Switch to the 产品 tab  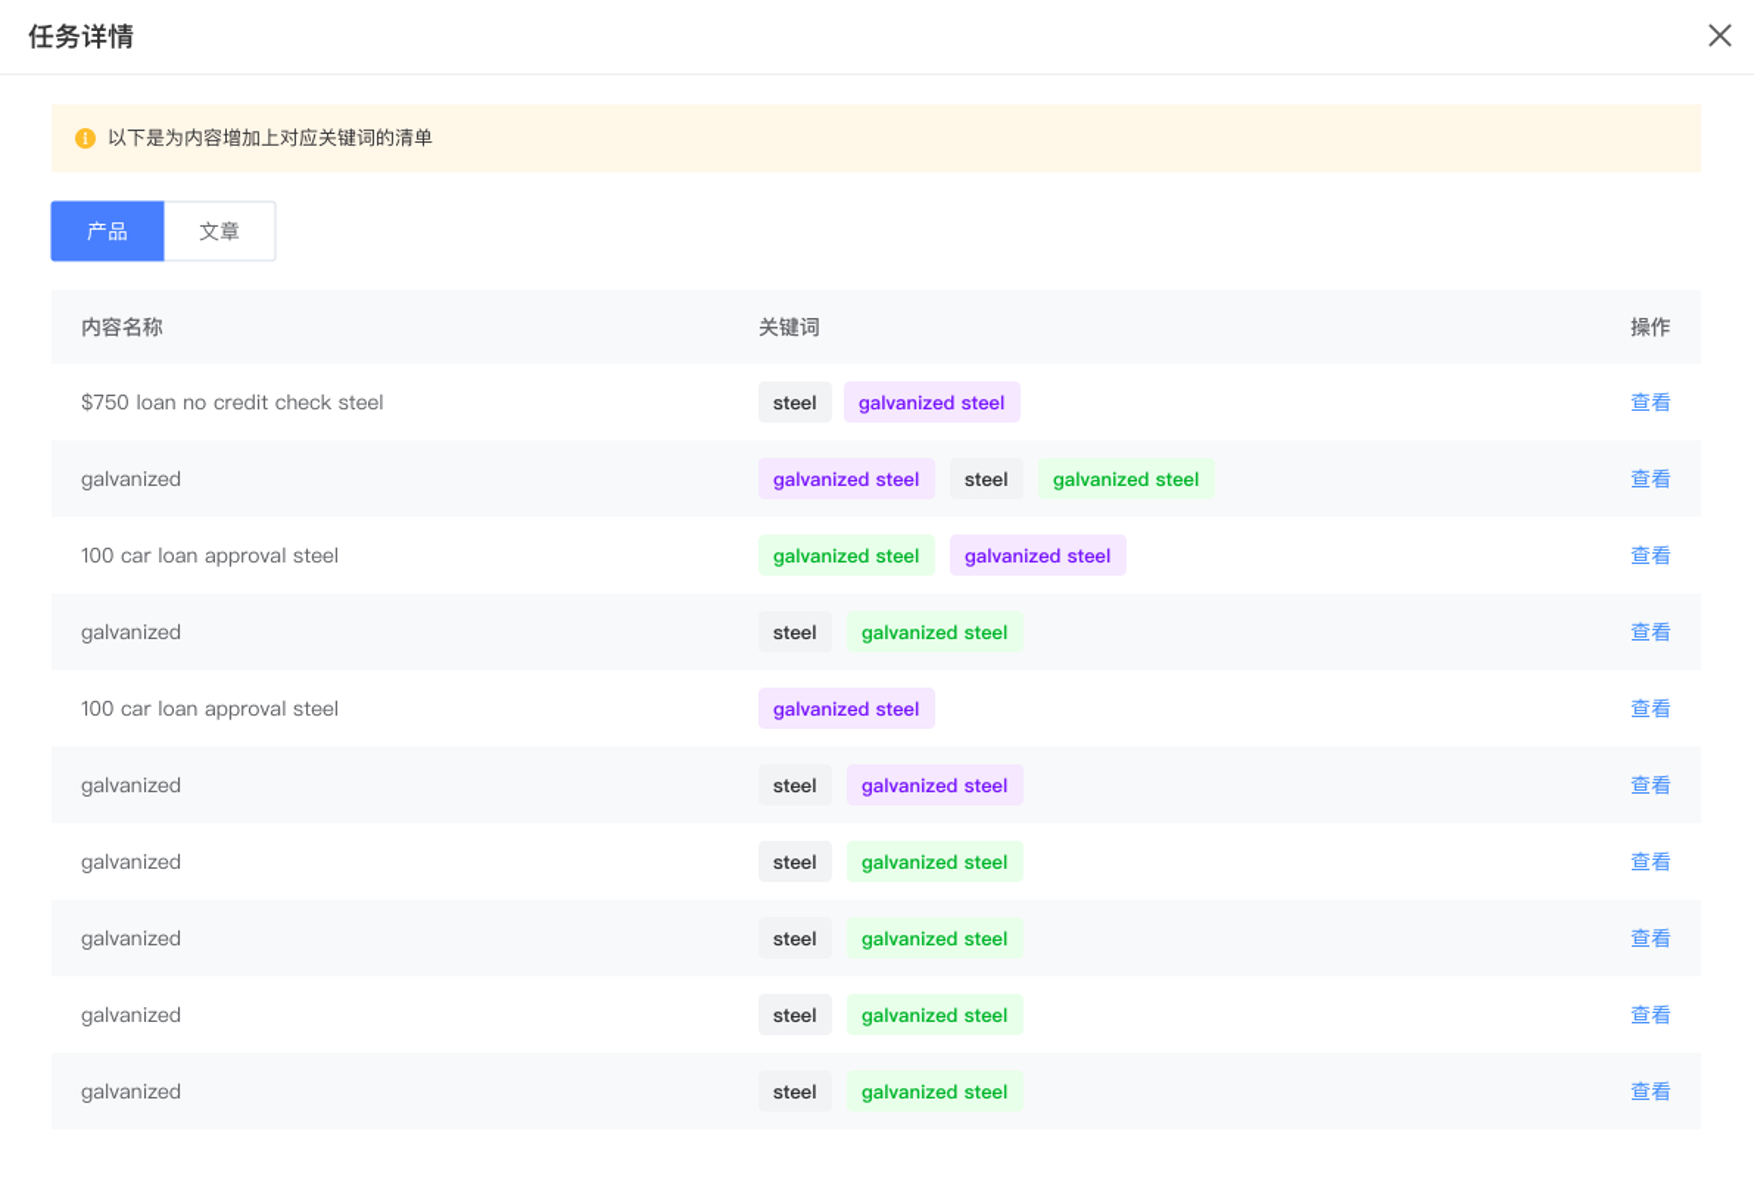tap(107, 231)
